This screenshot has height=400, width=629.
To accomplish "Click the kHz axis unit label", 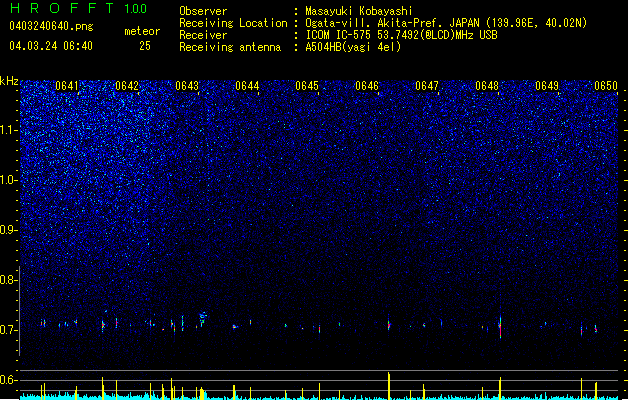I will (x=9, y=81).
